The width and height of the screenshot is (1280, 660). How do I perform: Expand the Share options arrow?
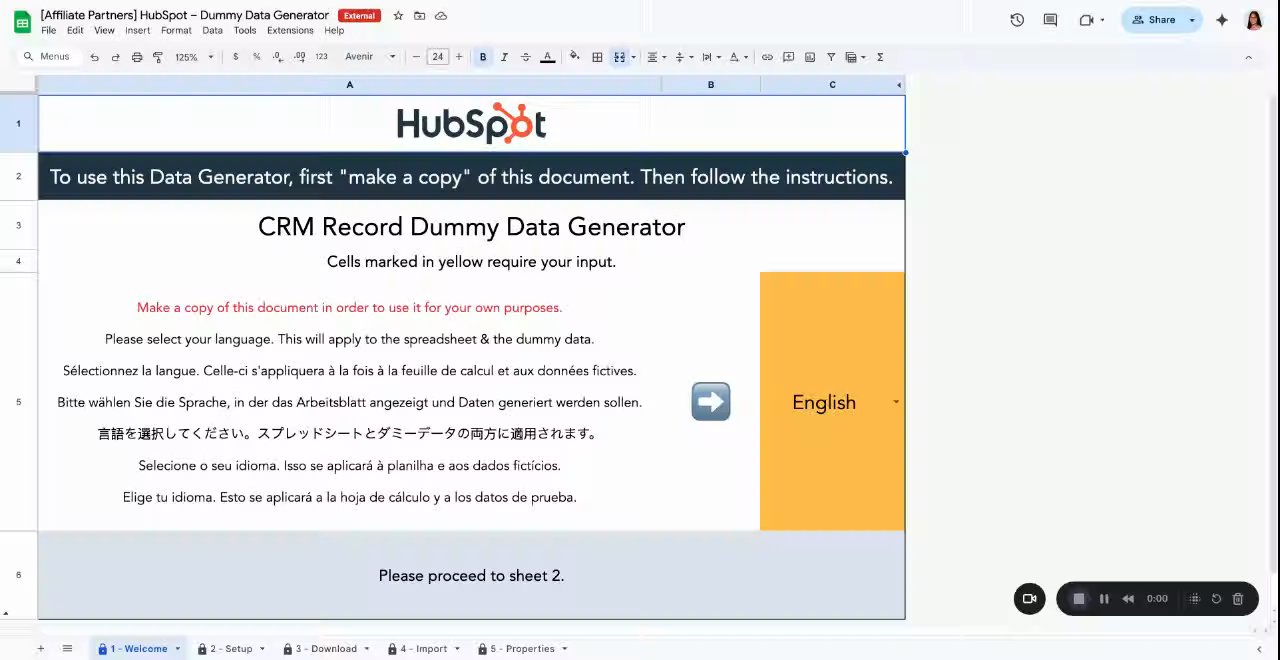[1192, 20]
